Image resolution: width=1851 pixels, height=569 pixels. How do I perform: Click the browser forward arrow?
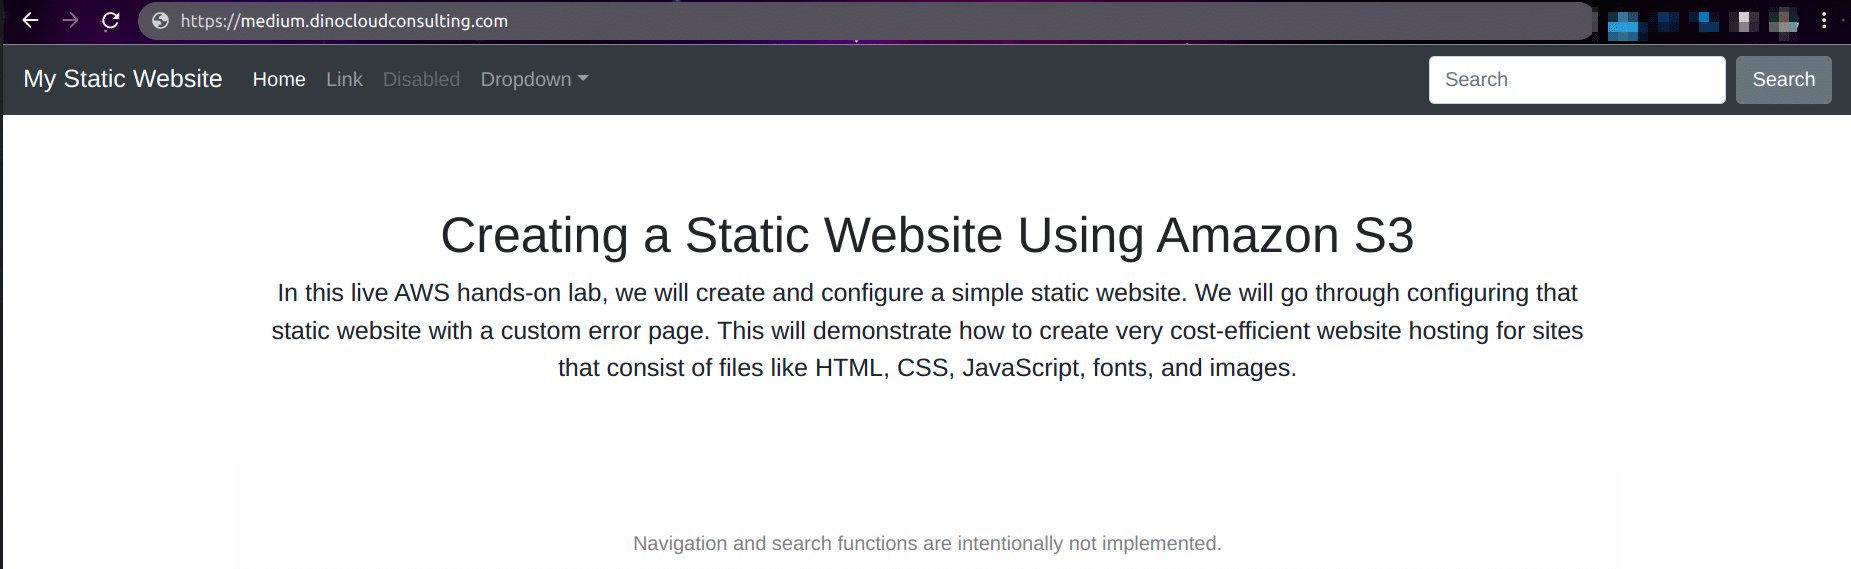[x=70, y=20]
